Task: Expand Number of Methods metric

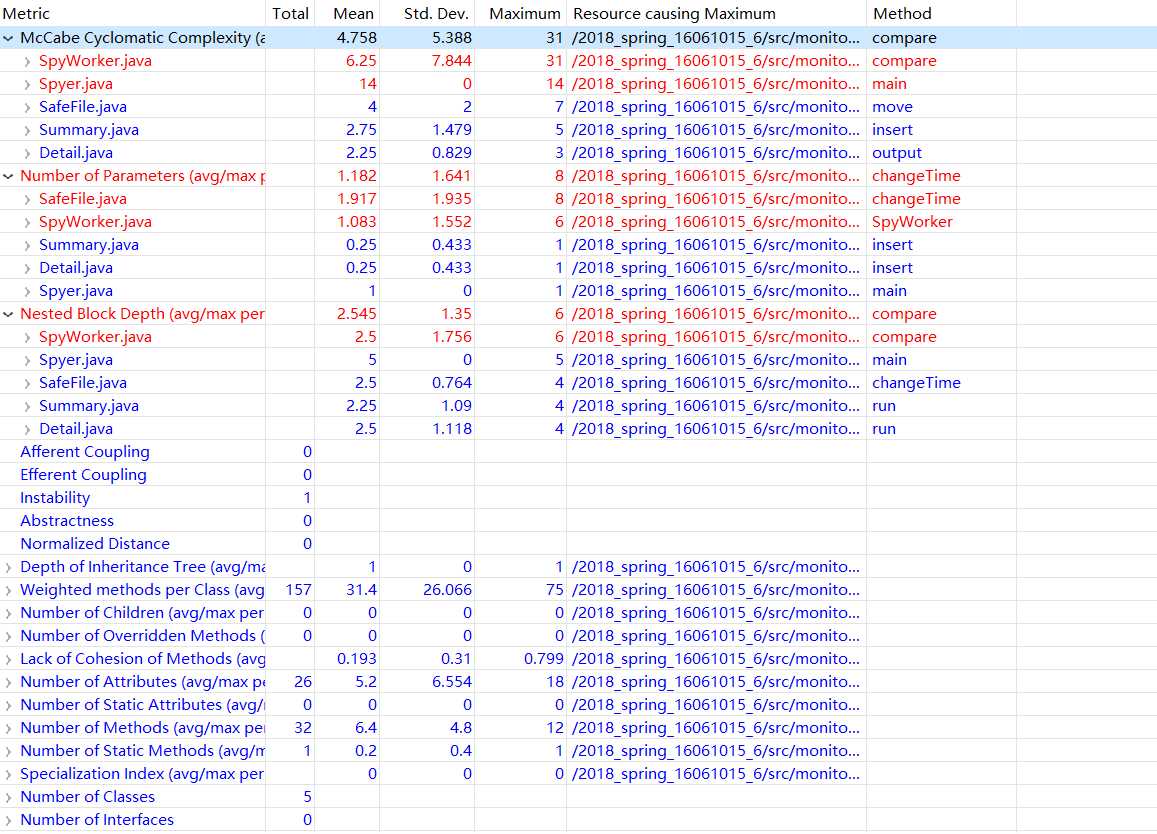Action: pos(9,728)
